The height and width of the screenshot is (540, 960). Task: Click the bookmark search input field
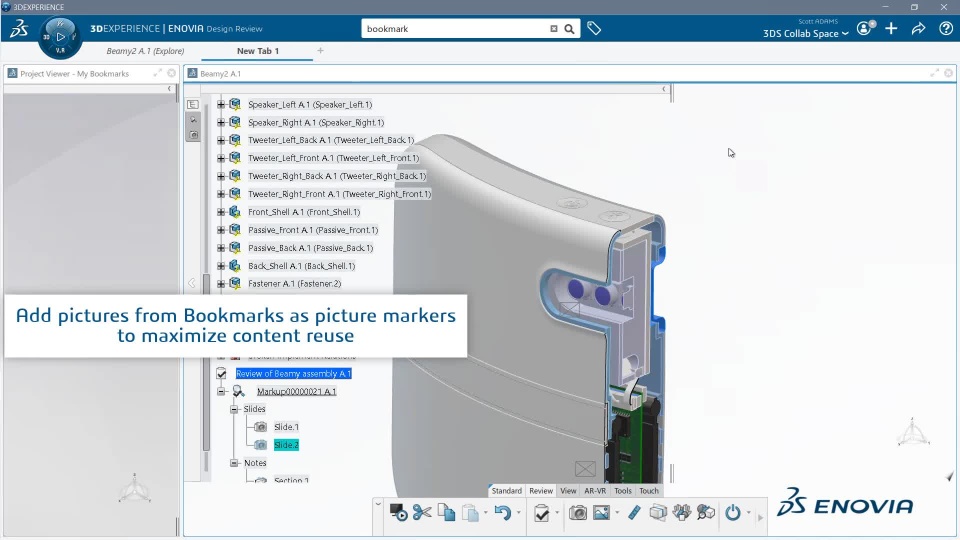[x=456, y=29]
